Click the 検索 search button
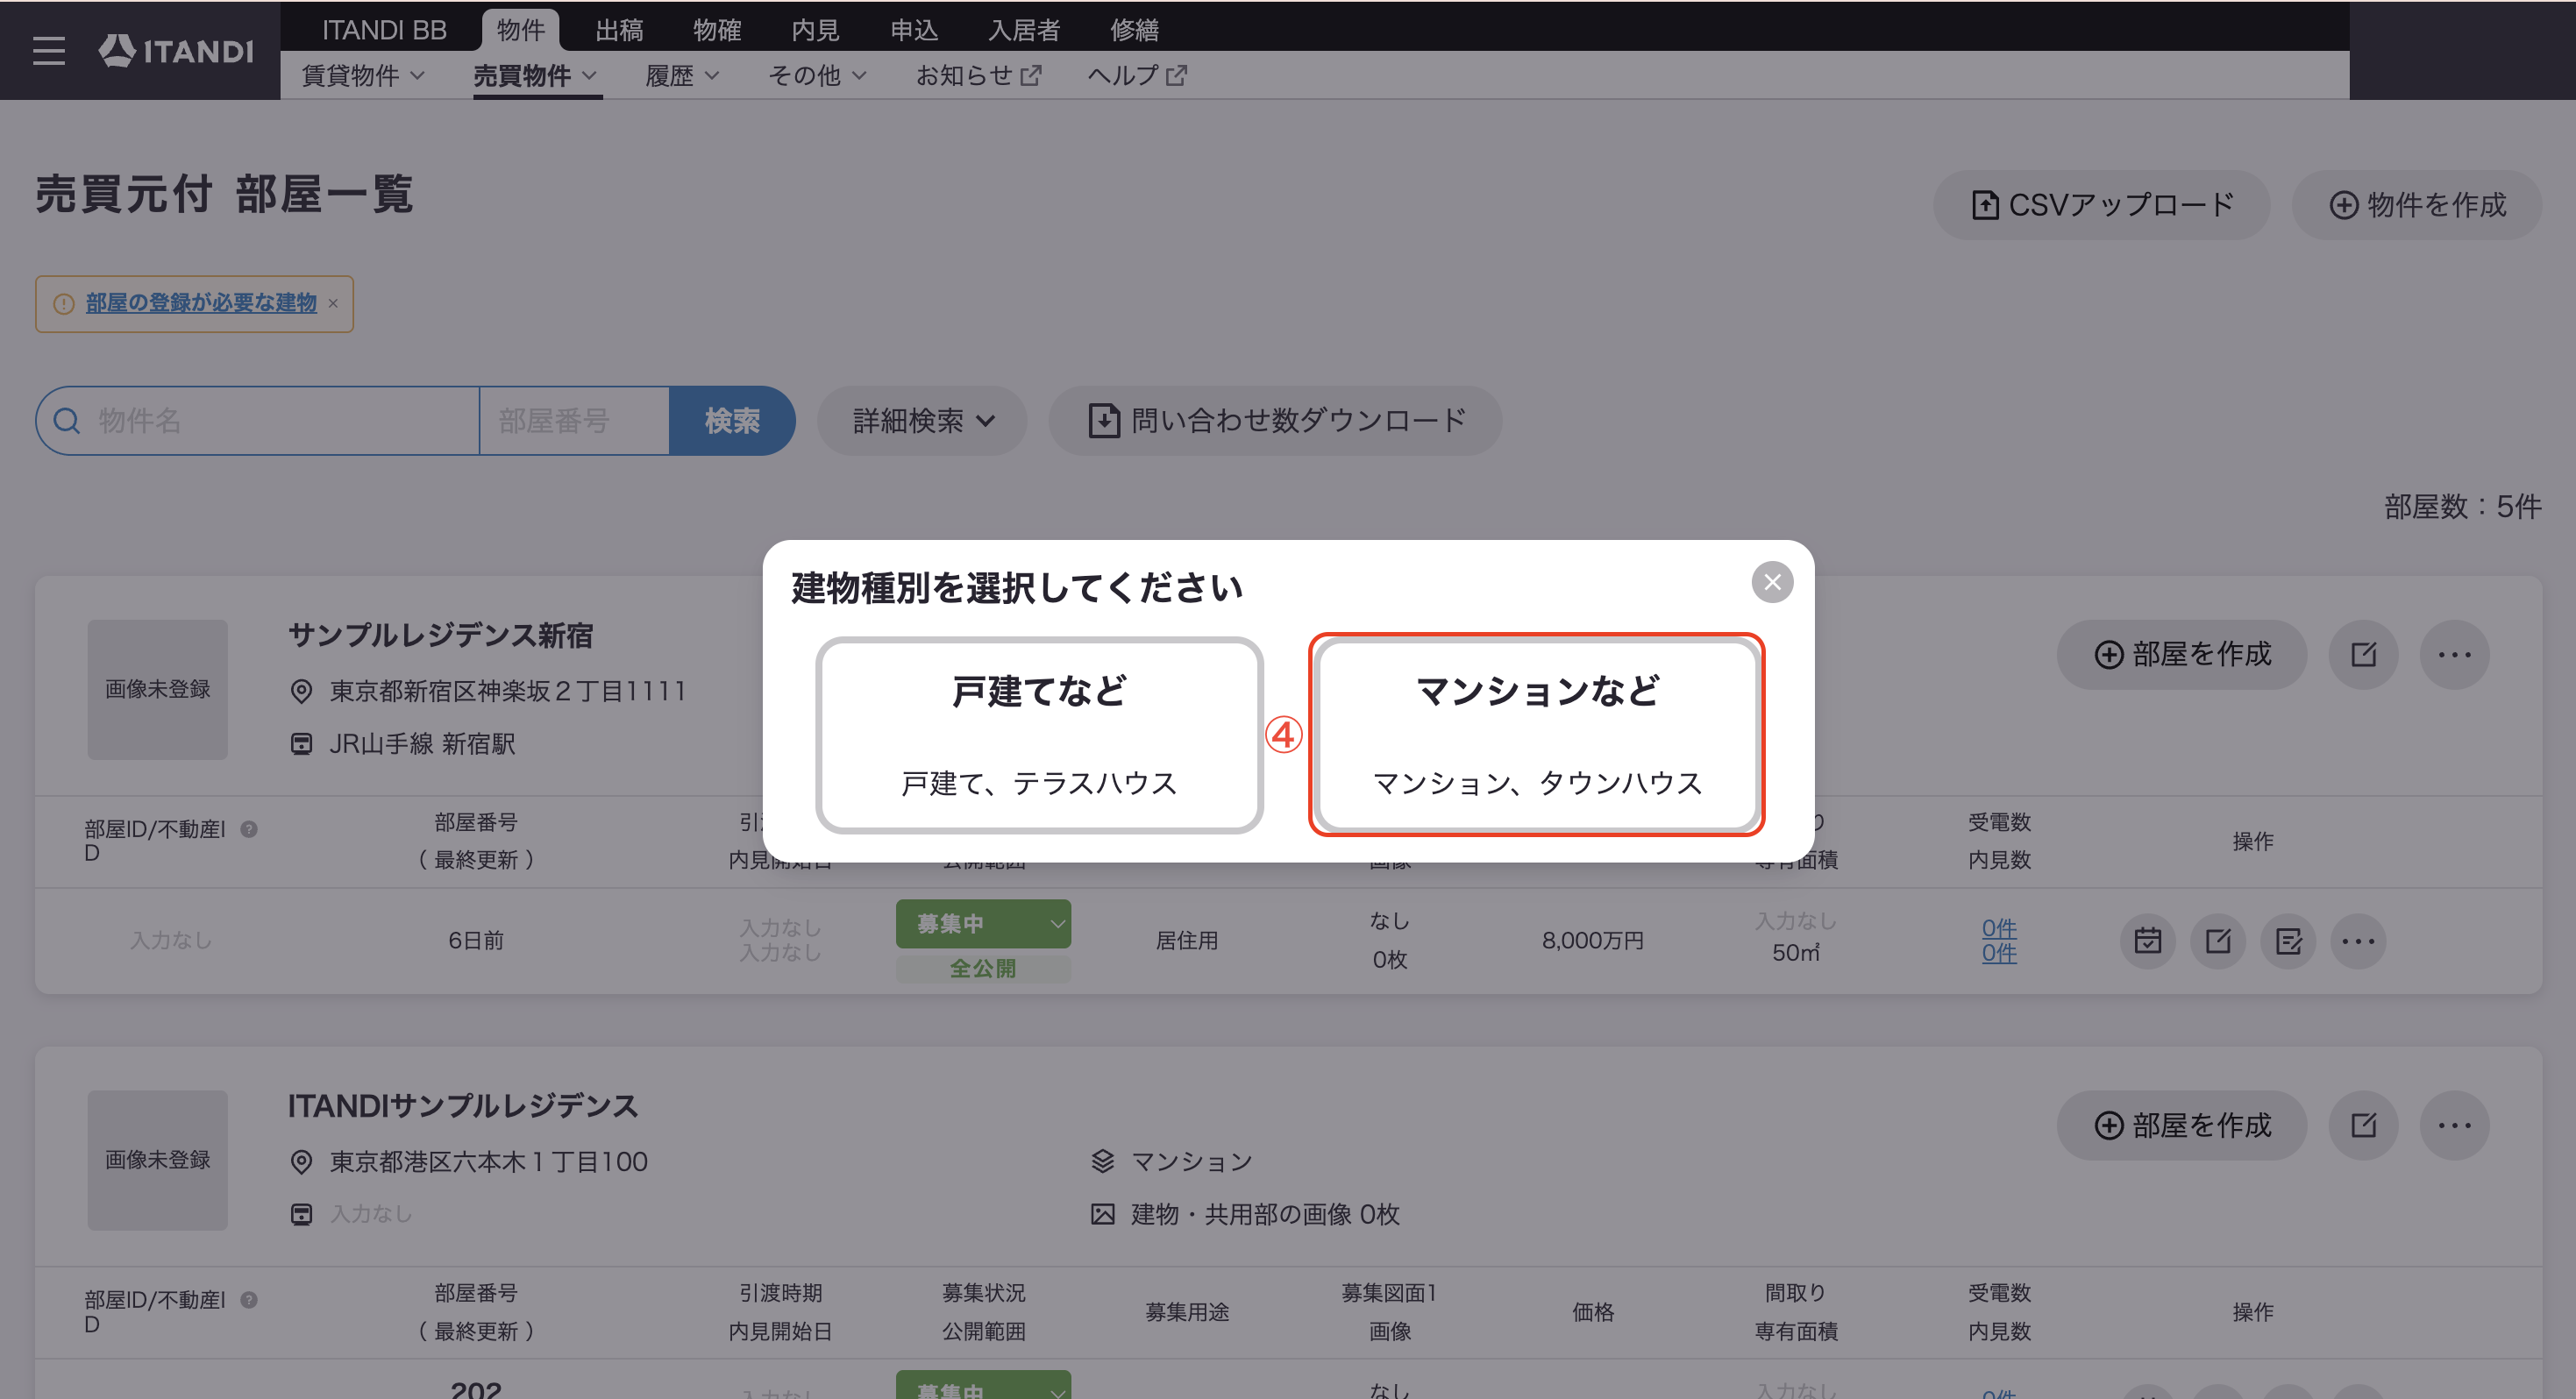The width and height of the screenshot is (2576, 1399). click(732, 421)
